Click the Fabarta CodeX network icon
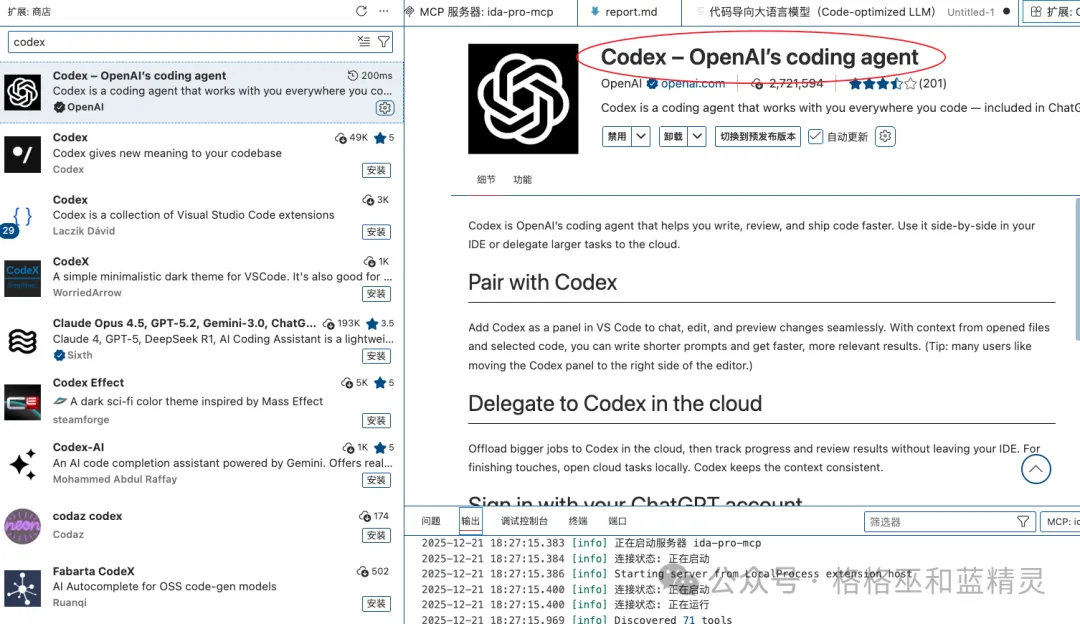Viewport: 1080px width, 624px height. (x=22, y=588)
